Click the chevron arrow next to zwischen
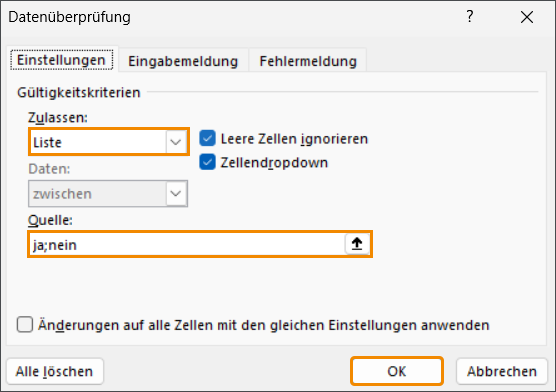556x392 pixels. click(176, 194)
